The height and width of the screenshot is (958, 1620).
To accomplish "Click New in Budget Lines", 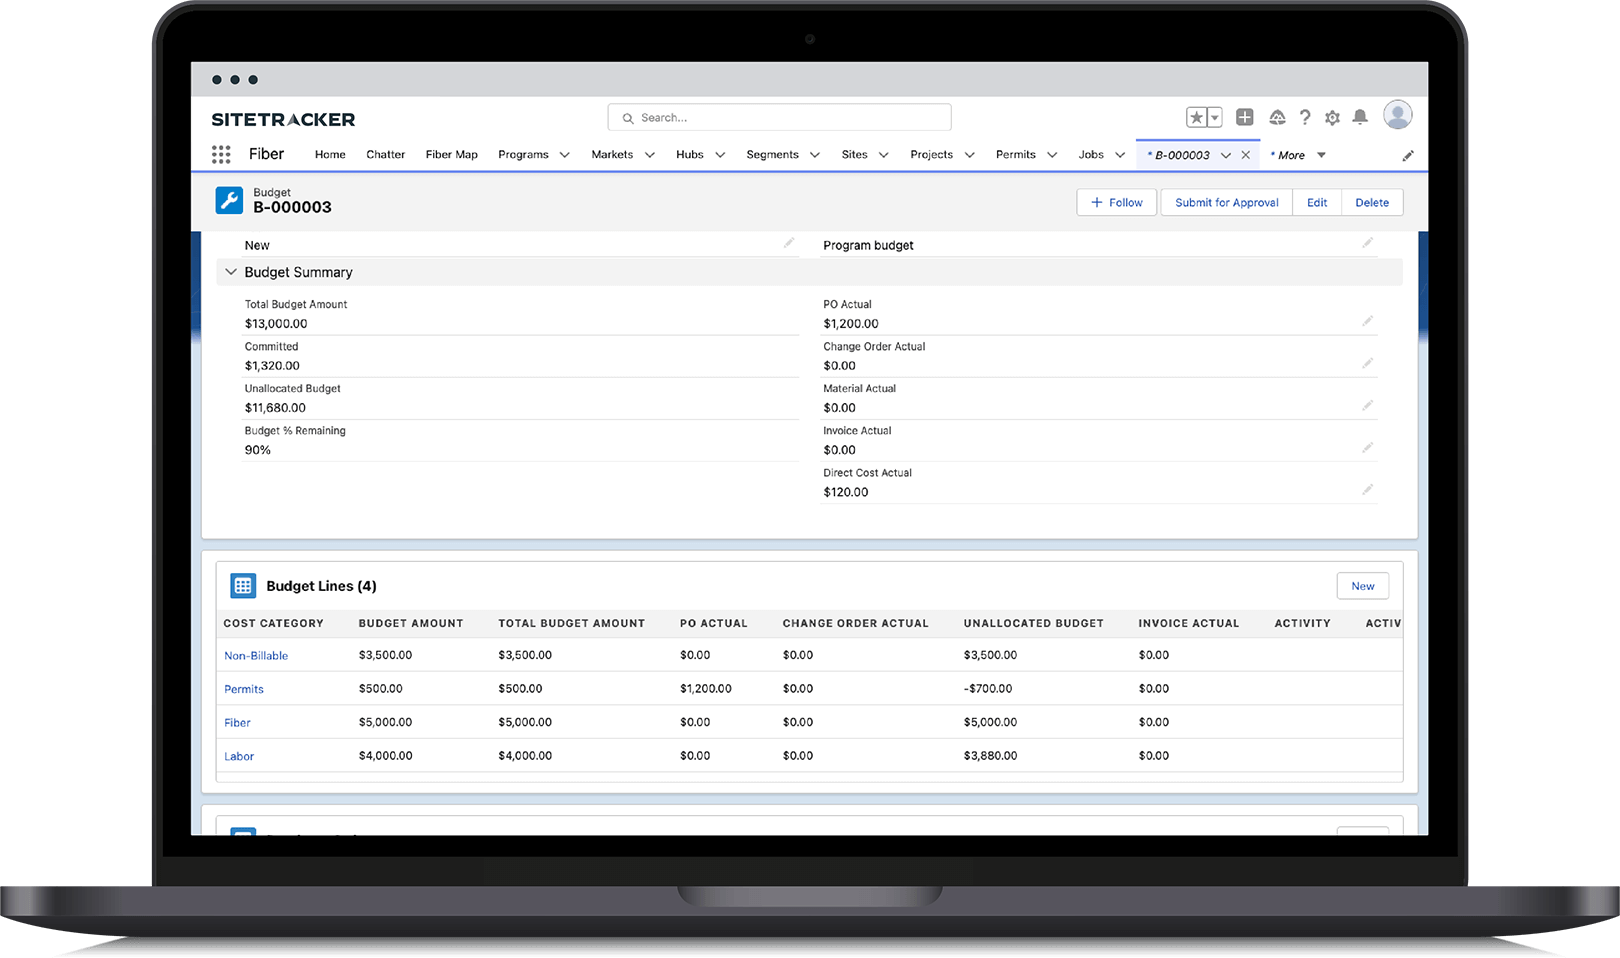I will (x=1363, y=586).
